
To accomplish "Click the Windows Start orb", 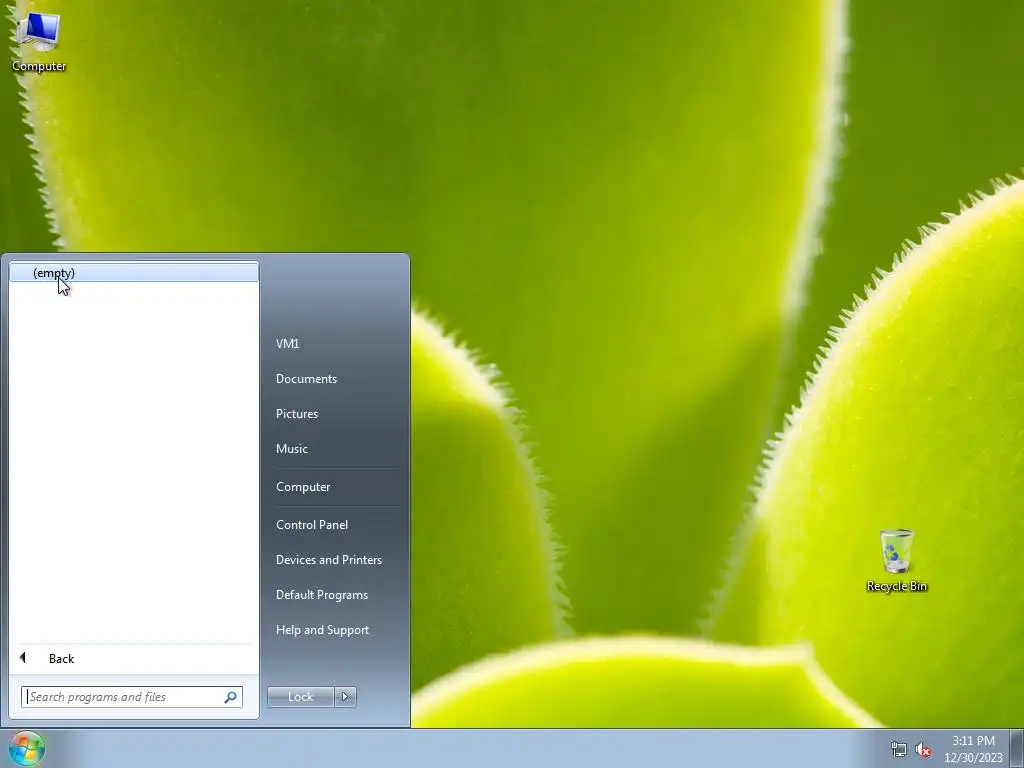I will [x=26, y=748].
